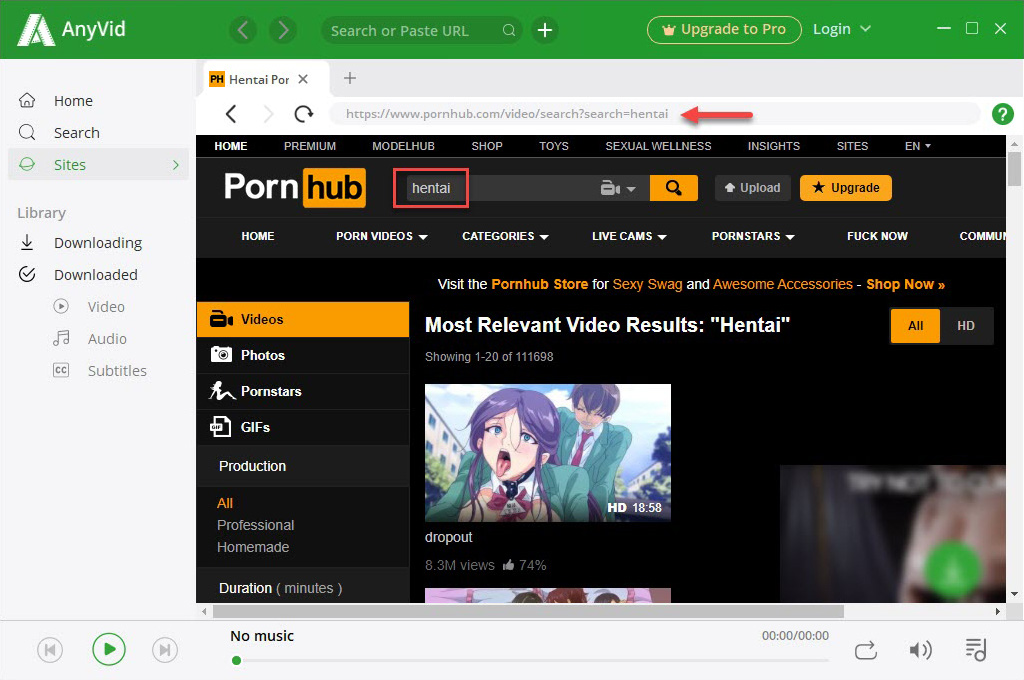The image size is (1024, 680).
Task: Go forward using AnyVid top bar arrow
Action: click(283, 30)
